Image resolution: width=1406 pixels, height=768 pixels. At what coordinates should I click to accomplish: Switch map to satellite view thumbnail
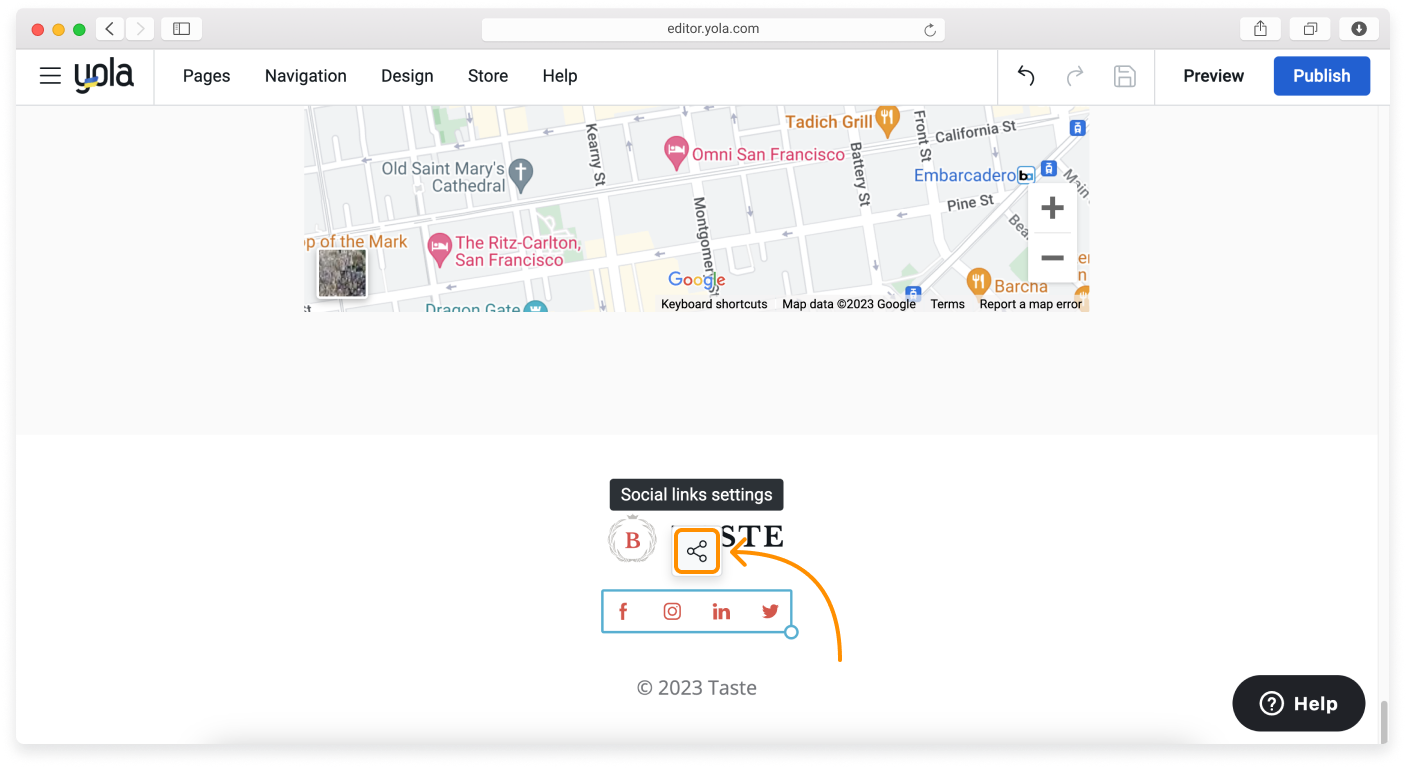click(x=342, y=273)
